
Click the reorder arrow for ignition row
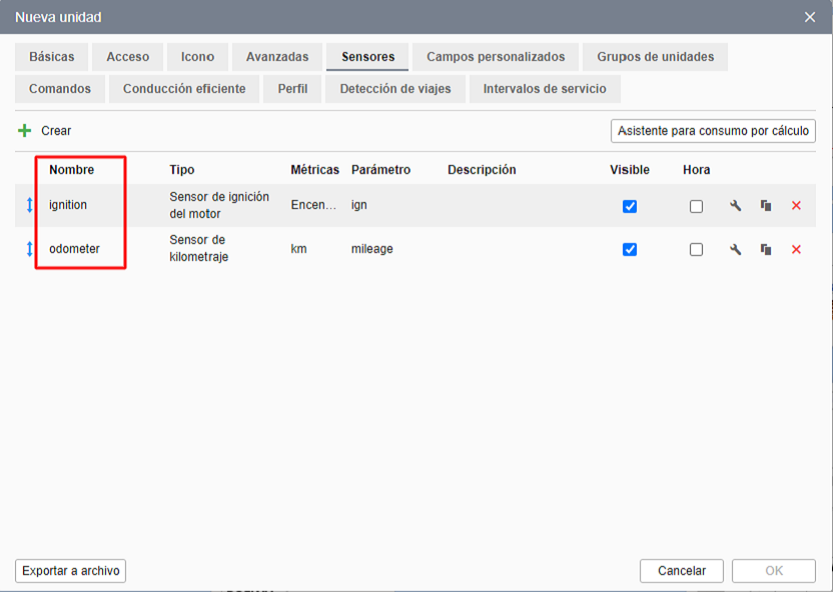point(29,205)
